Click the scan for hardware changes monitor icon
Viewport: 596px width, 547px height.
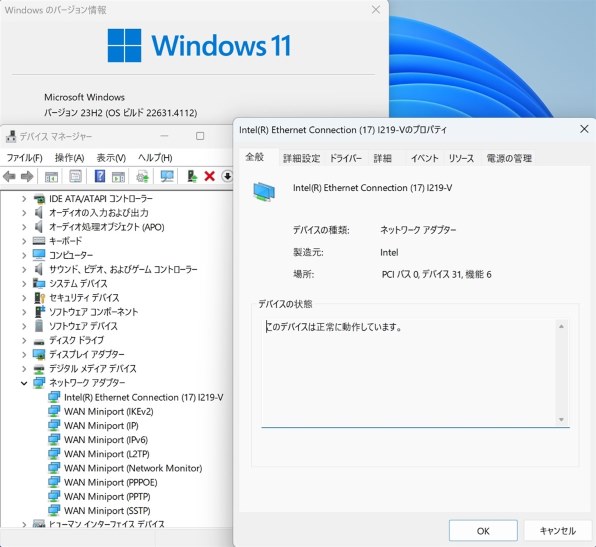click(167, 176)
